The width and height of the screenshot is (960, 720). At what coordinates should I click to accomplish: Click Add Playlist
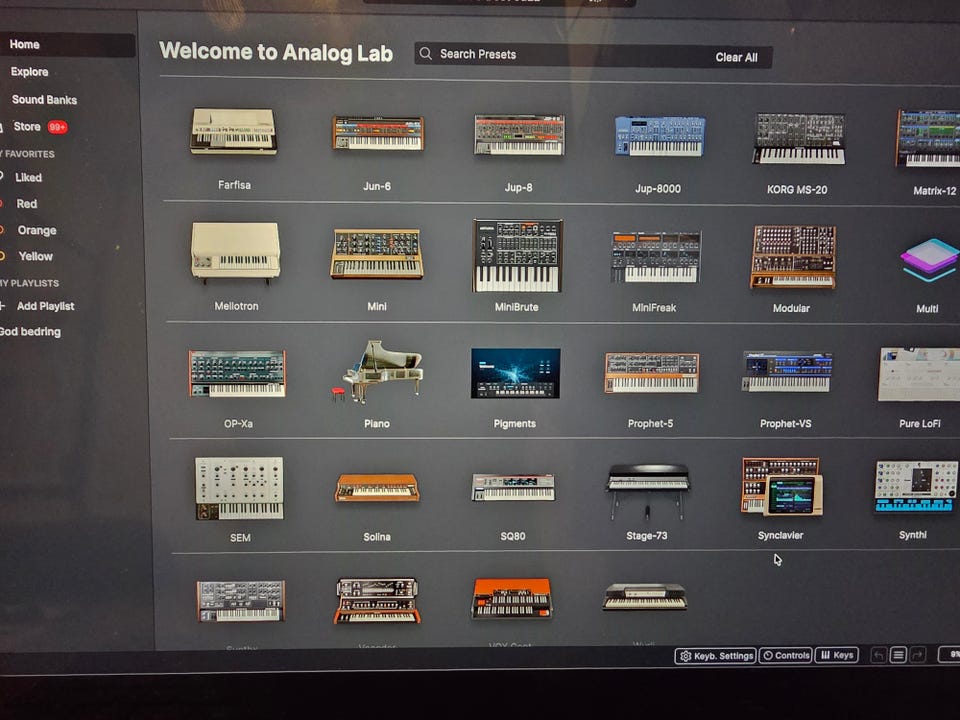coord(45,306)
